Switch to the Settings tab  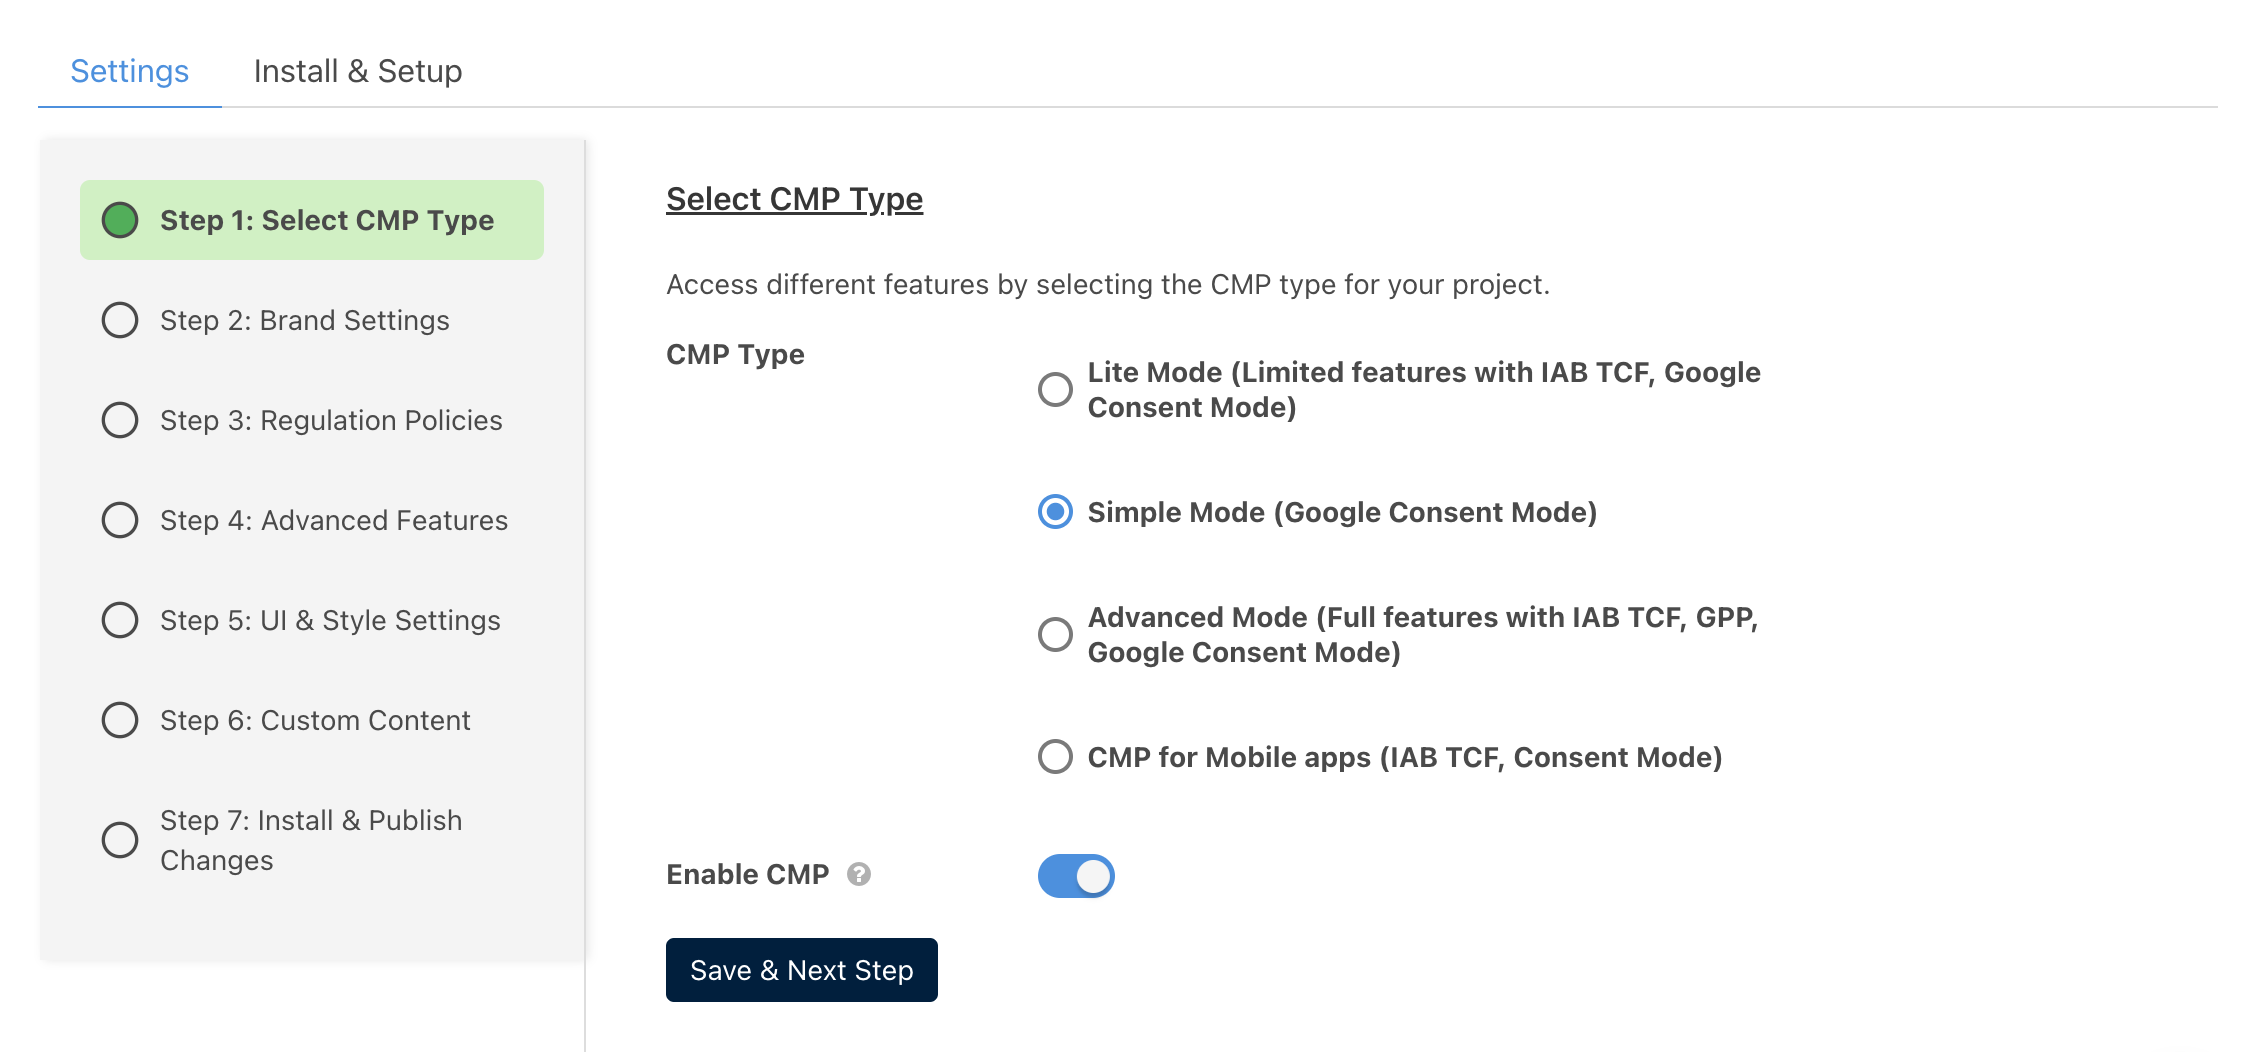click(129, 70)
